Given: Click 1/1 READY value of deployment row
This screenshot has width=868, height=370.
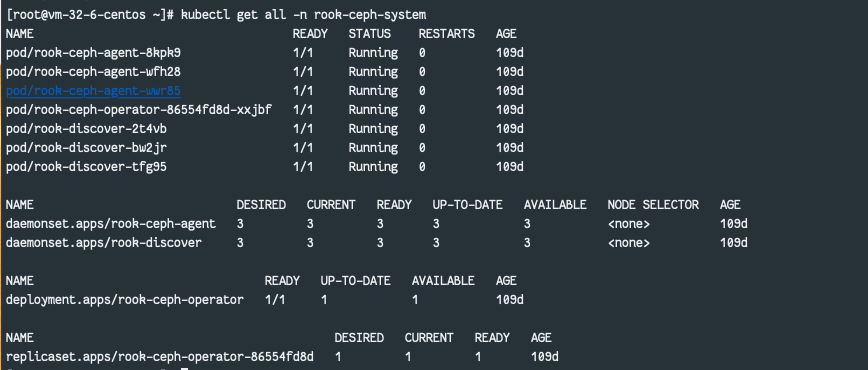Looking at the screenshot, I should pyautogui.click(x=275, y=300).
